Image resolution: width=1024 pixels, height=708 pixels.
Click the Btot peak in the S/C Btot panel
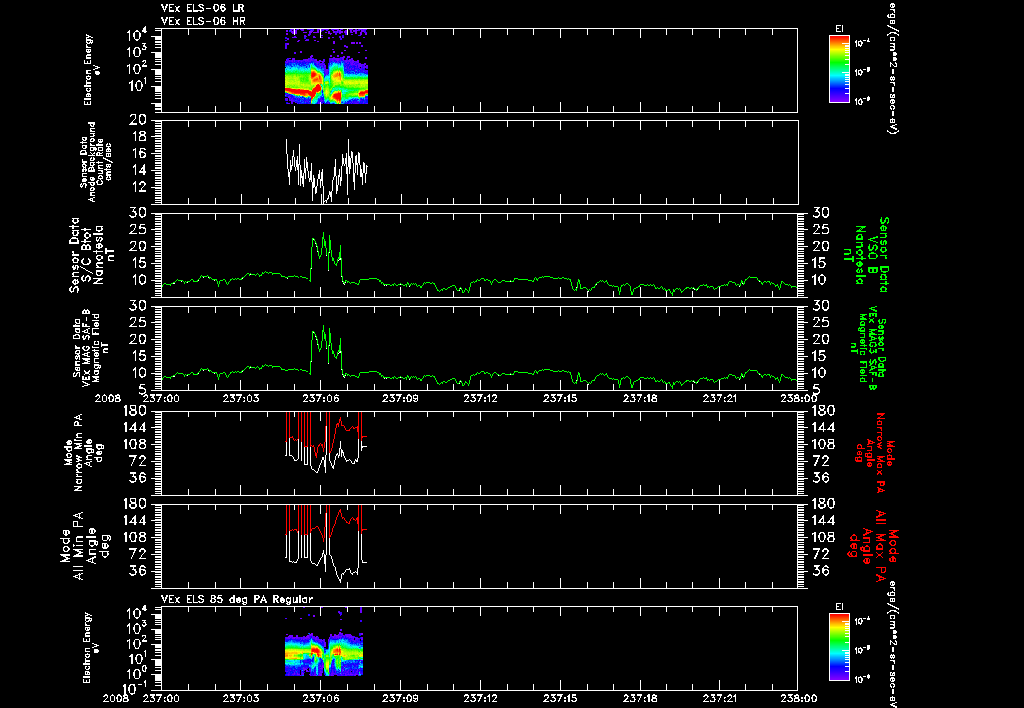[323, 233]
